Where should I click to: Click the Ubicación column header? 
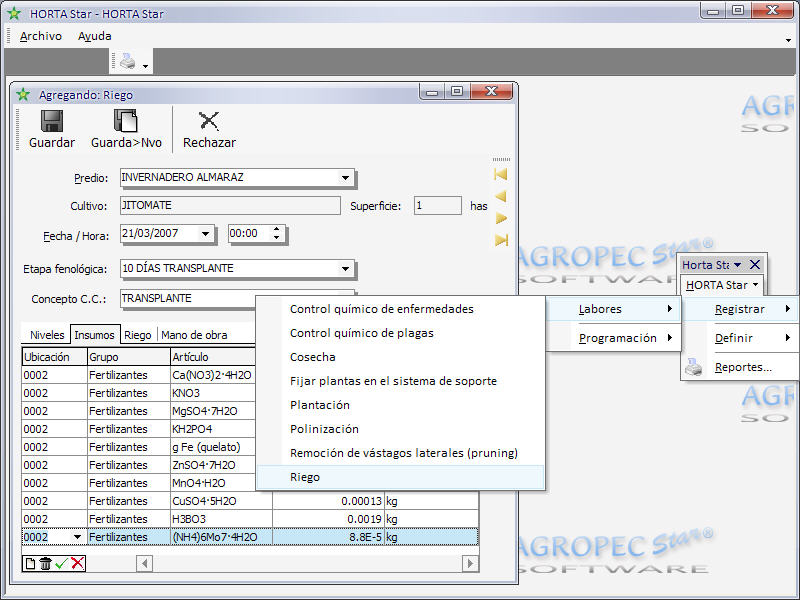pos(55,357)
